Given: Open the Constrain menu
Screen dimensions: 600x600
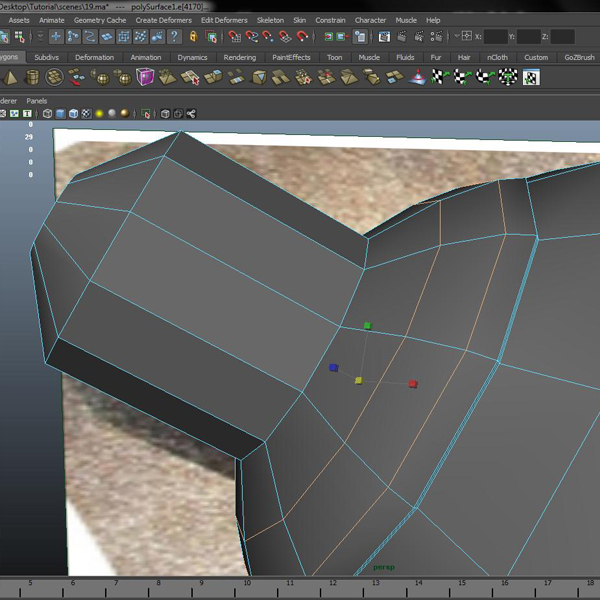Looking at the screenshot, I should 330,20.
